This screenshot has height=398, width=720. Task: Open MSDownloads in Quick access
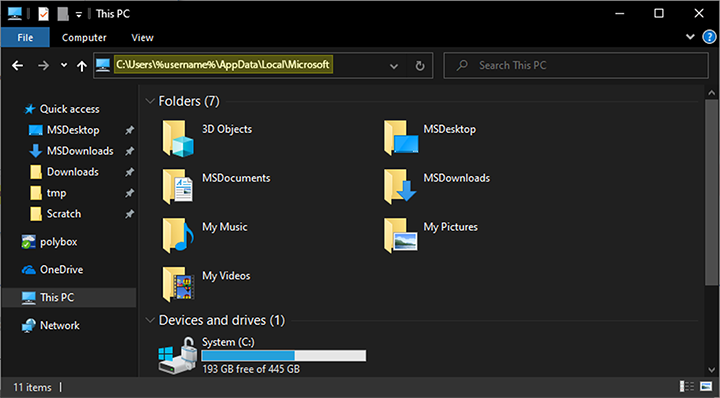click(80, 151)
